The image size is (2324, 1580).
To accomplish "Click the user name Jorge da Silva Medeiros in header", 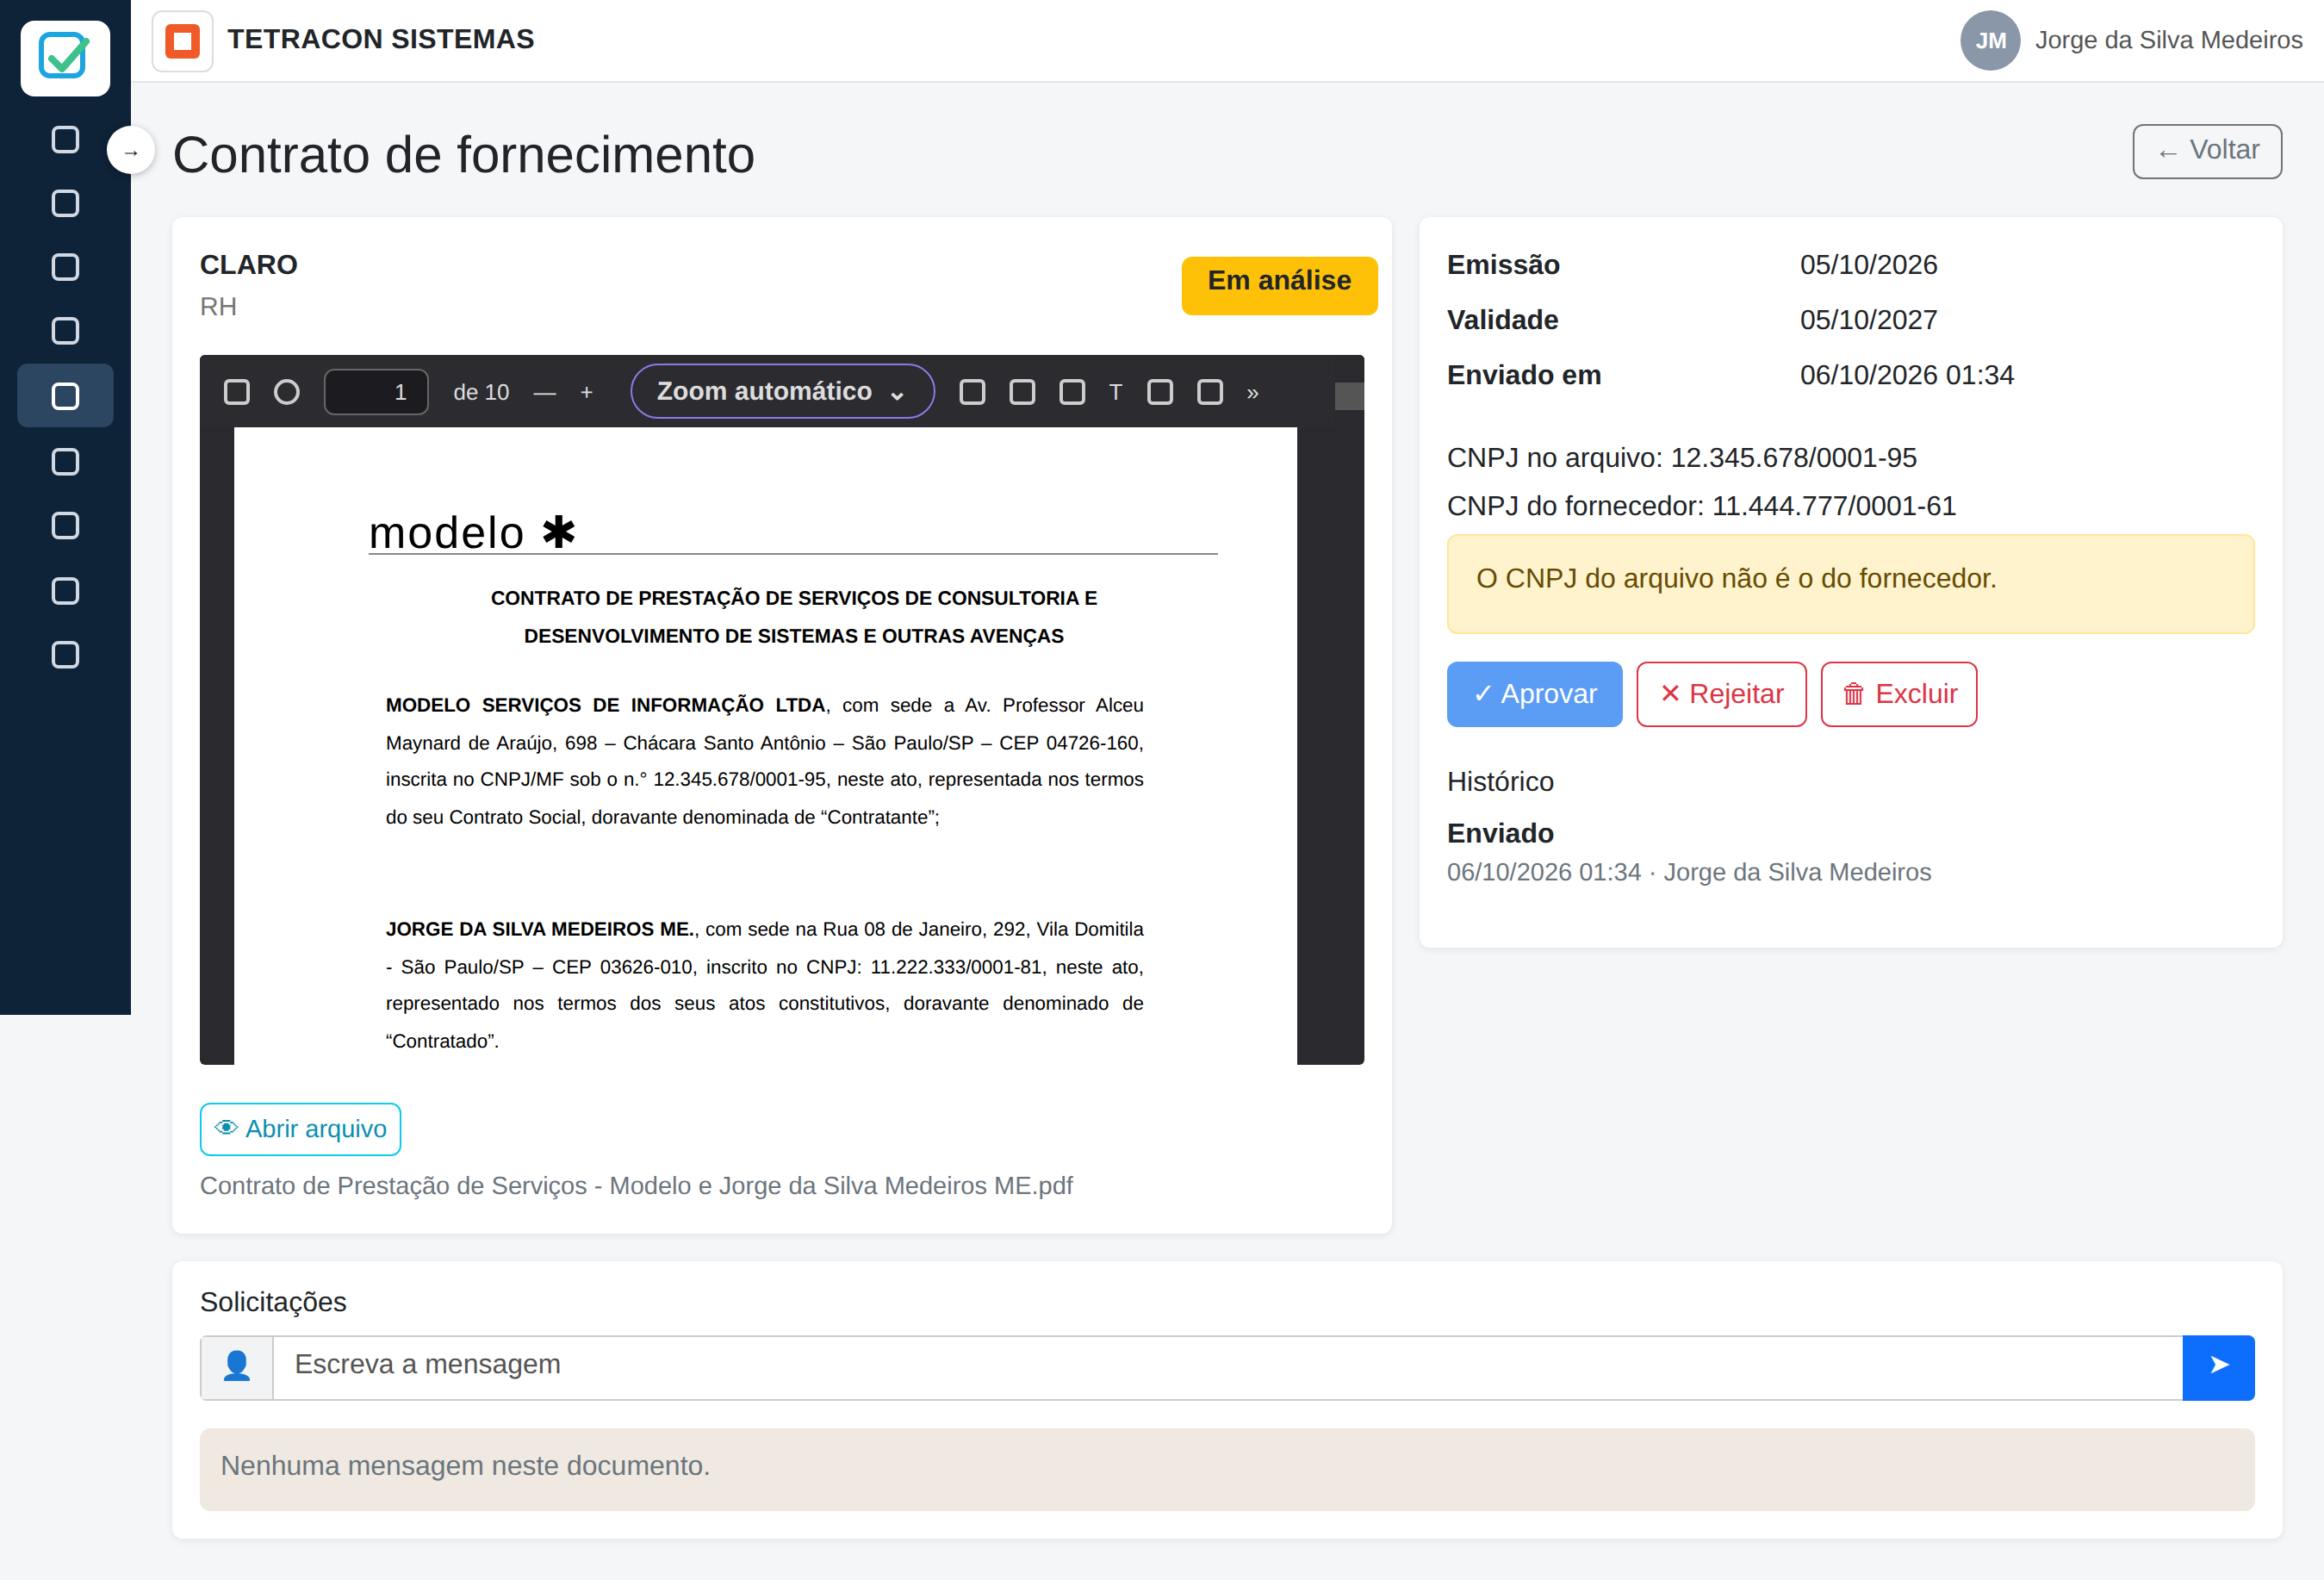I will click(2169, 40).
